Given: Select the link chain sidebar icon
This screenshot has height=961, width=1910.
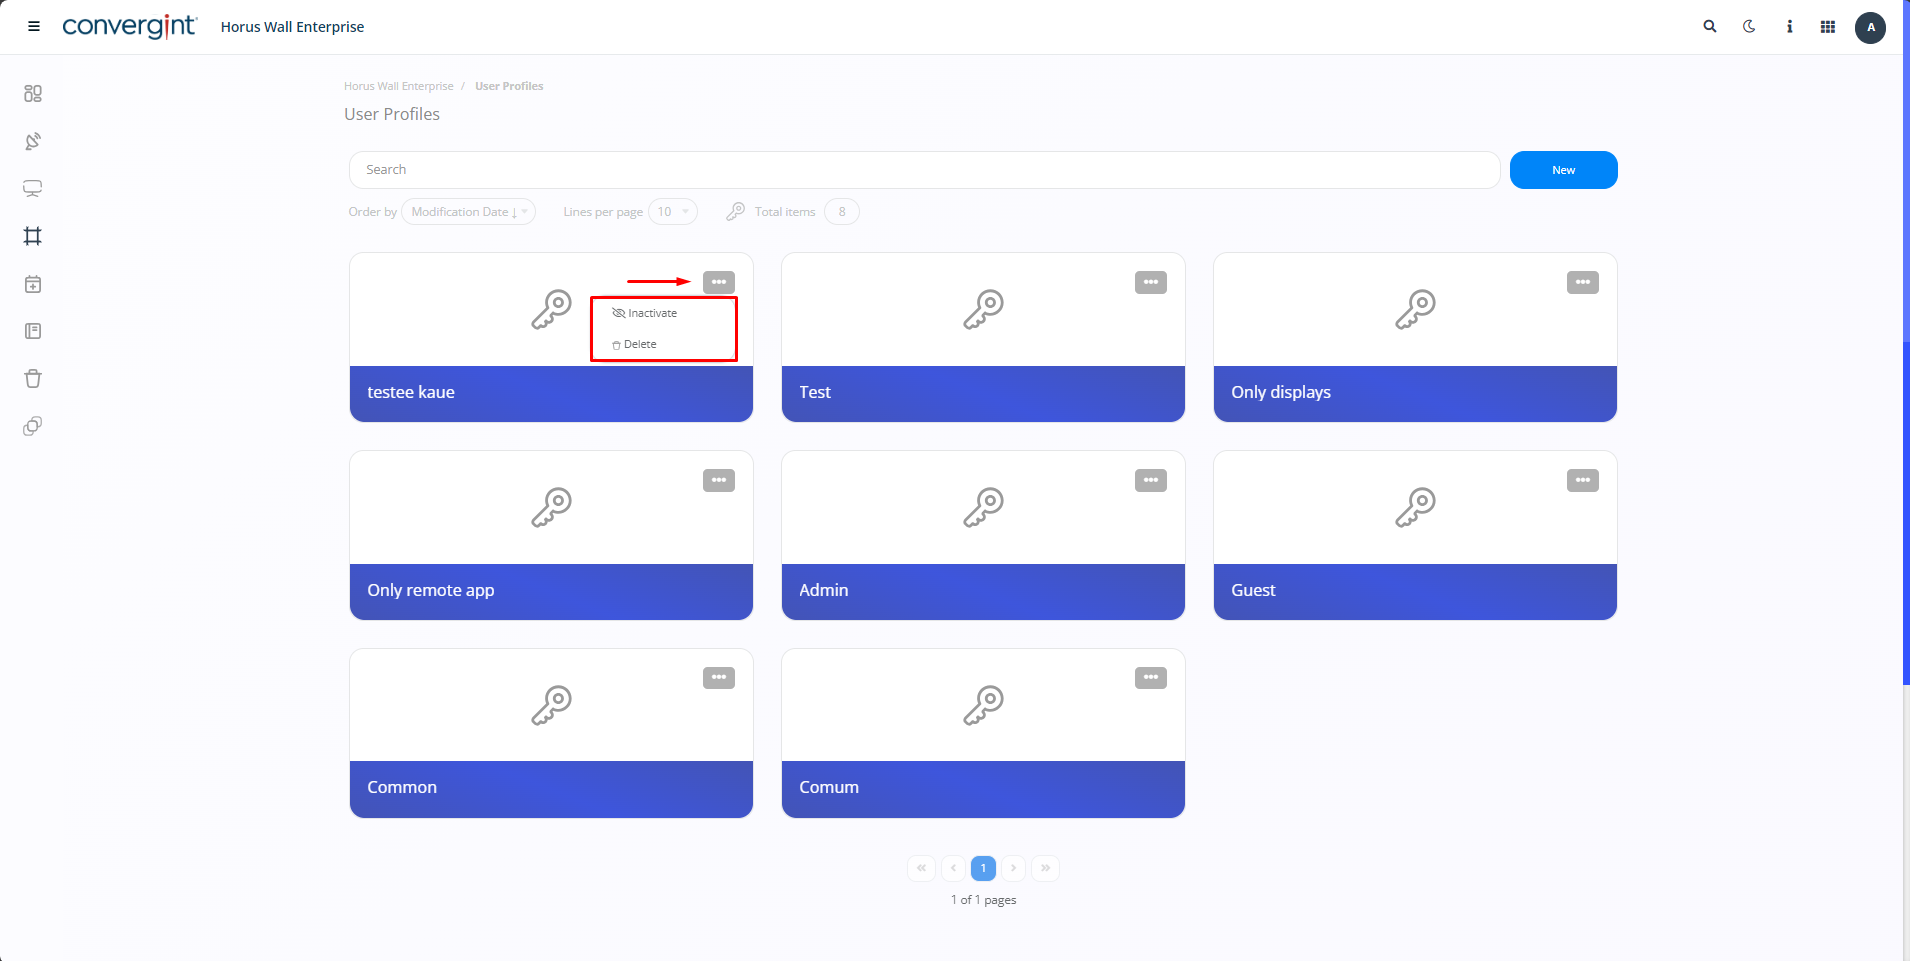Looking at the screenshot, I should click(x=33, y=426).
